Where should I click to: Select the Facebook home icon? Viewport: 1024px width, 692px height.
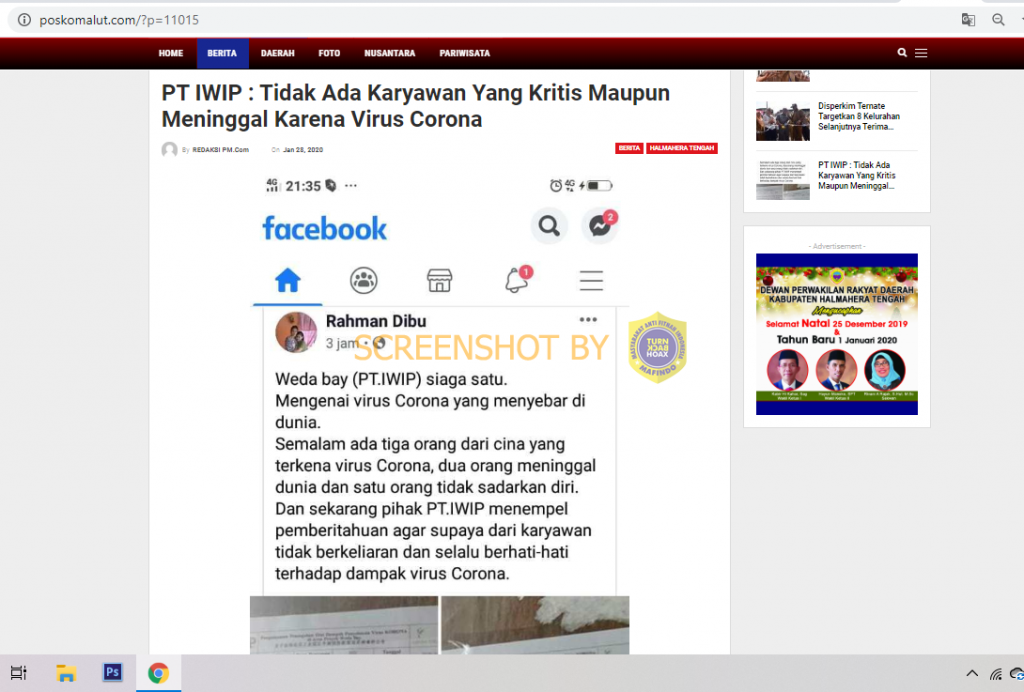tap(287, 280)
